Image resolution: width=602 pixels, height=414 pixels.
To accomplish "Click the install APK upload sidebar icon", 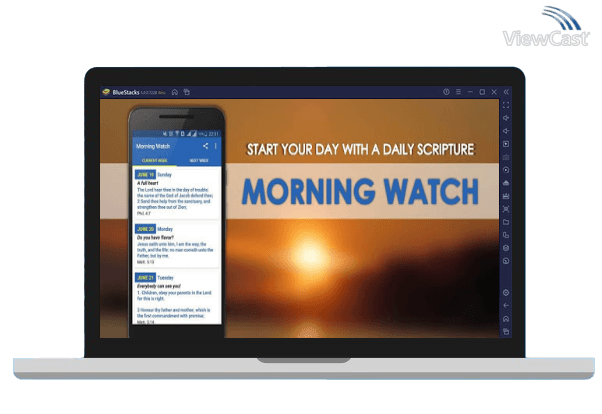I will 506,183.
